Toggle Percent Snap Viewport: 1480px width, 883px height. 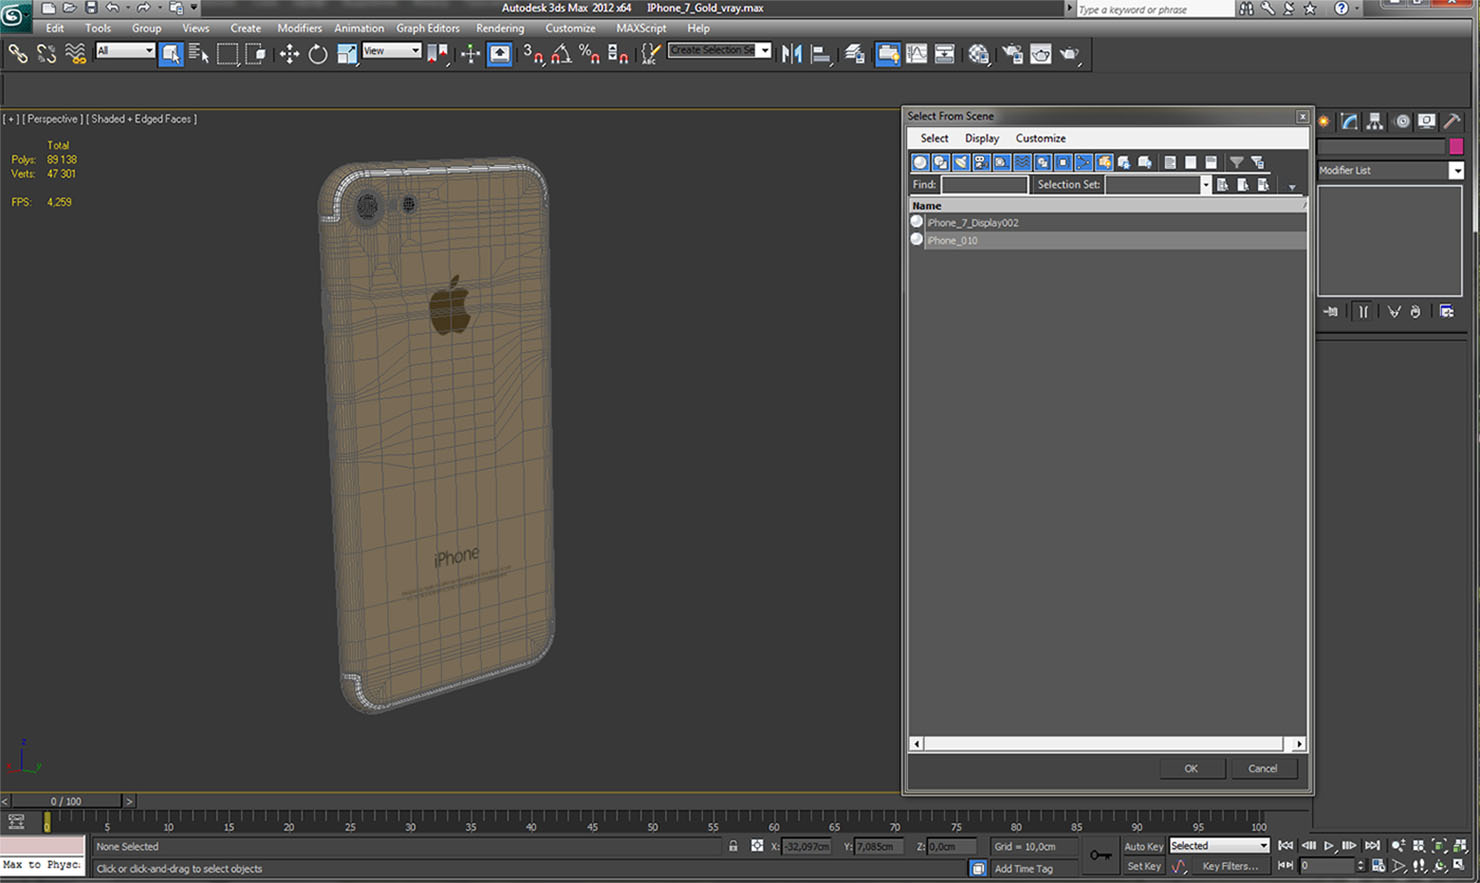click(x=590, y=54)
